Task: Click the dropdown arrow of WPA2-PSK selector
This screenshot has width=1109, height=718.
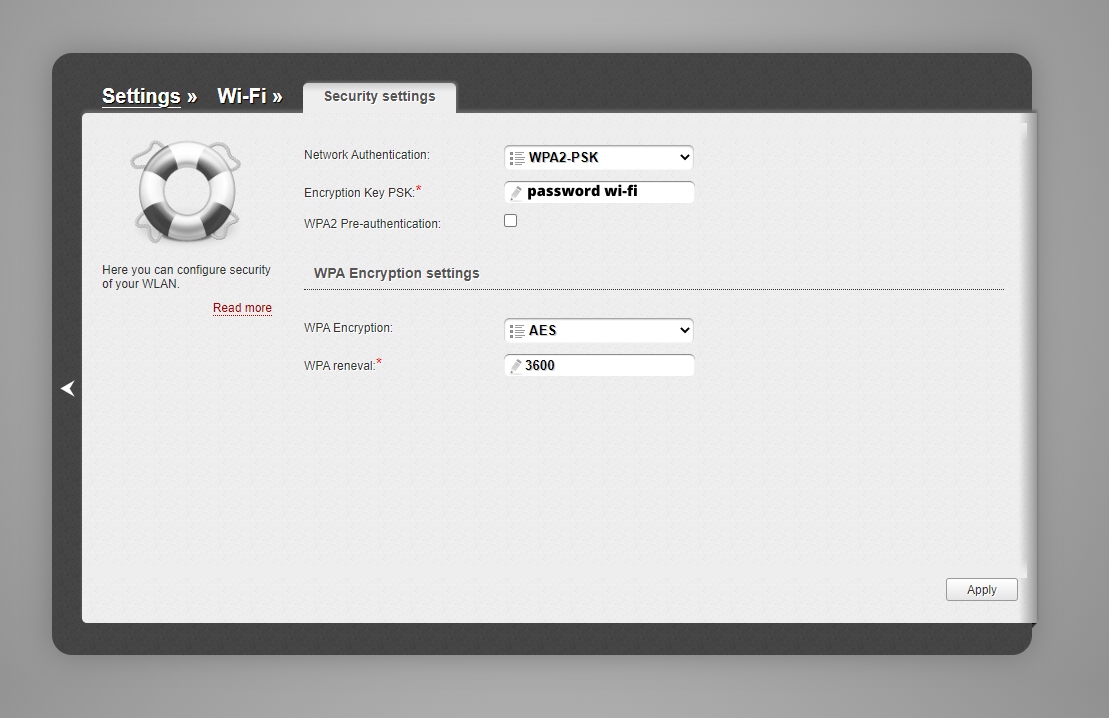Action: tap(686, 157)
